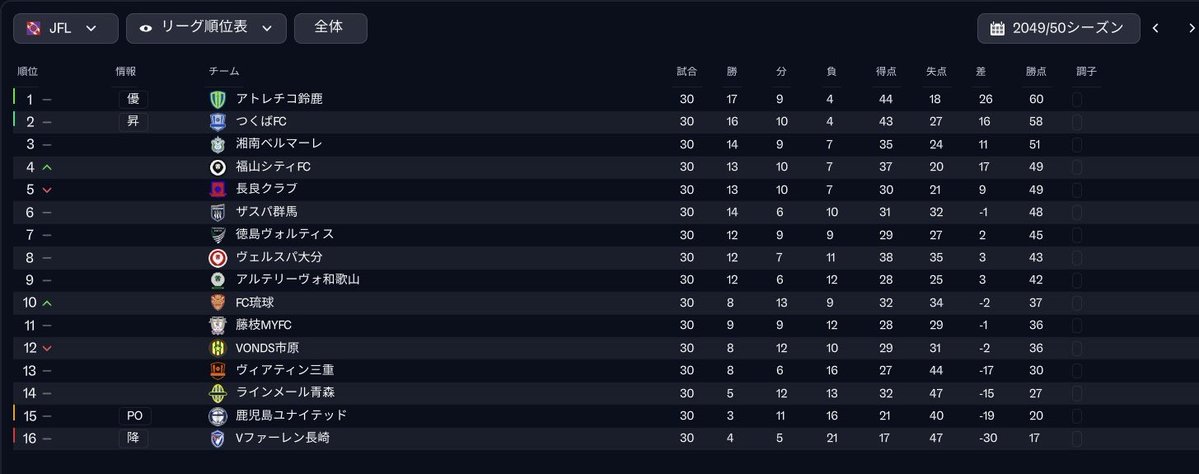The width and height of the screenshot is (1199, 474).
Task: Sort table by 得点 column header
Action: [x=886, y=72]
